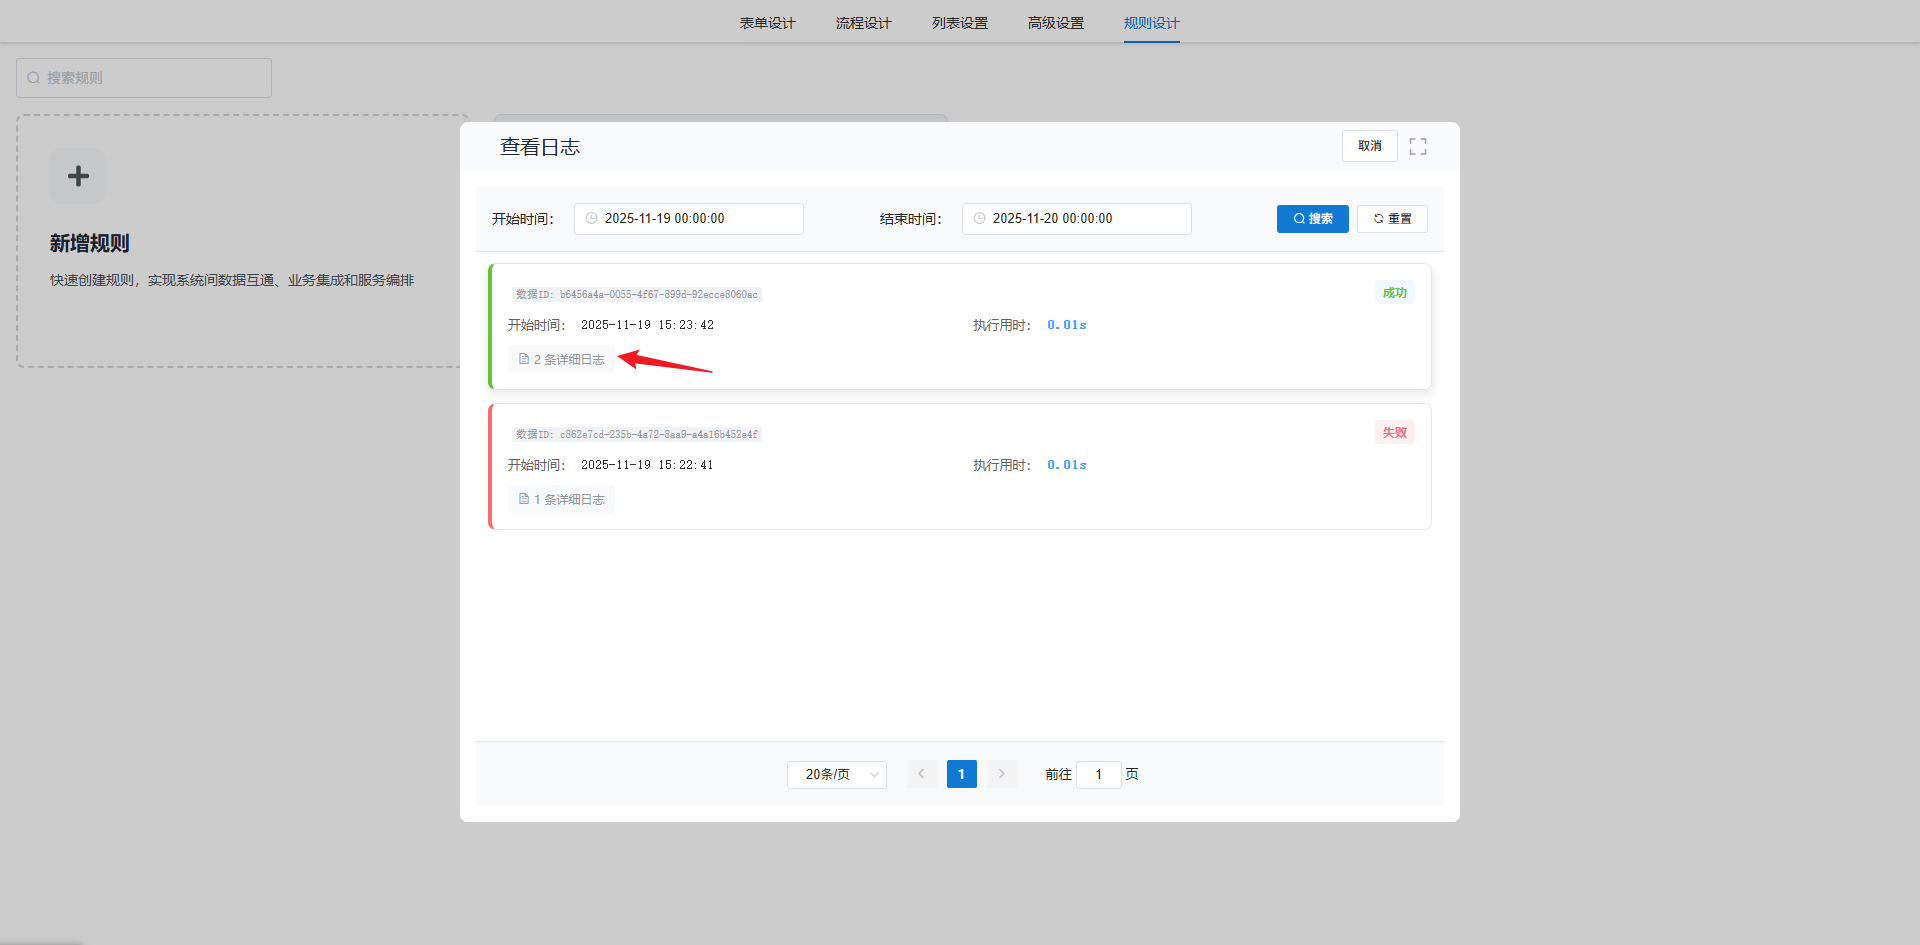This screenshot has width=1920, height=945.
Task: Open the 20条/页 page size dropdown
Action: point(836,774)
